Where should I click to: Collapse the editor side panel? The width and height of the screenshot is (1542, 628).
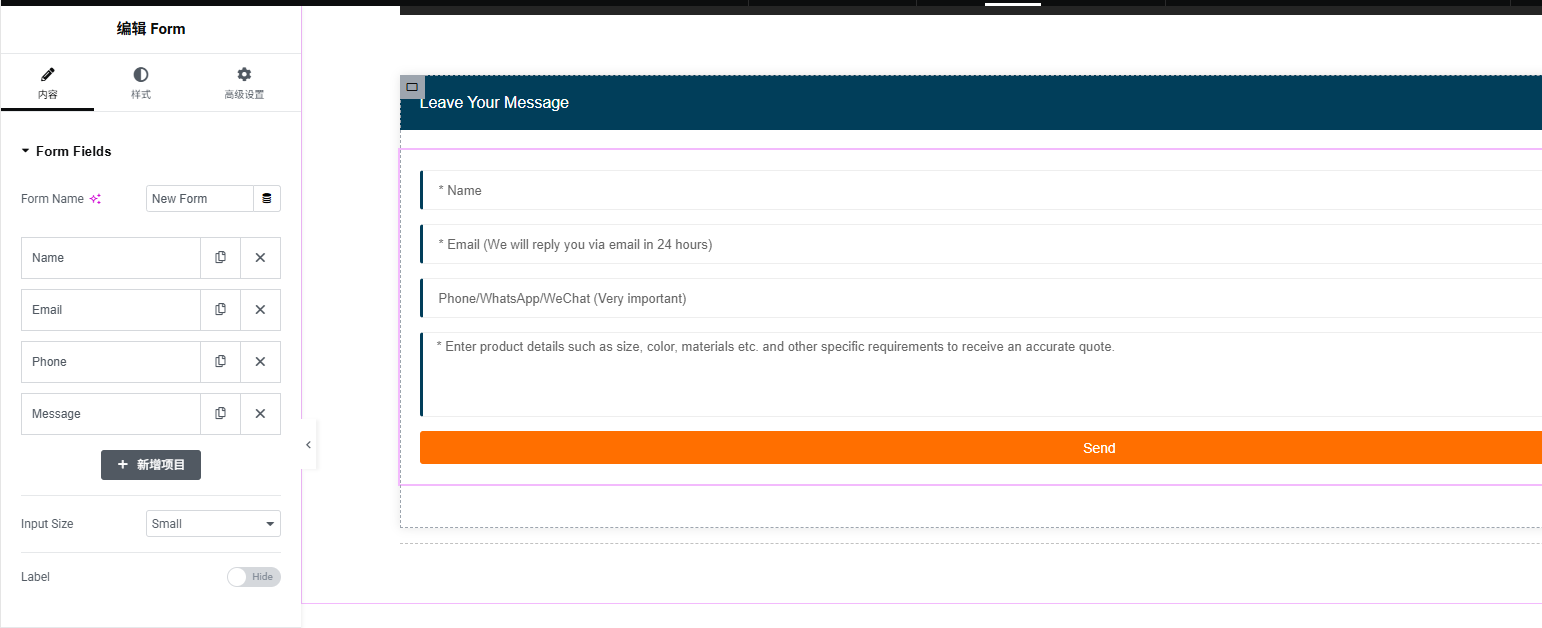(x=308, y=445)
